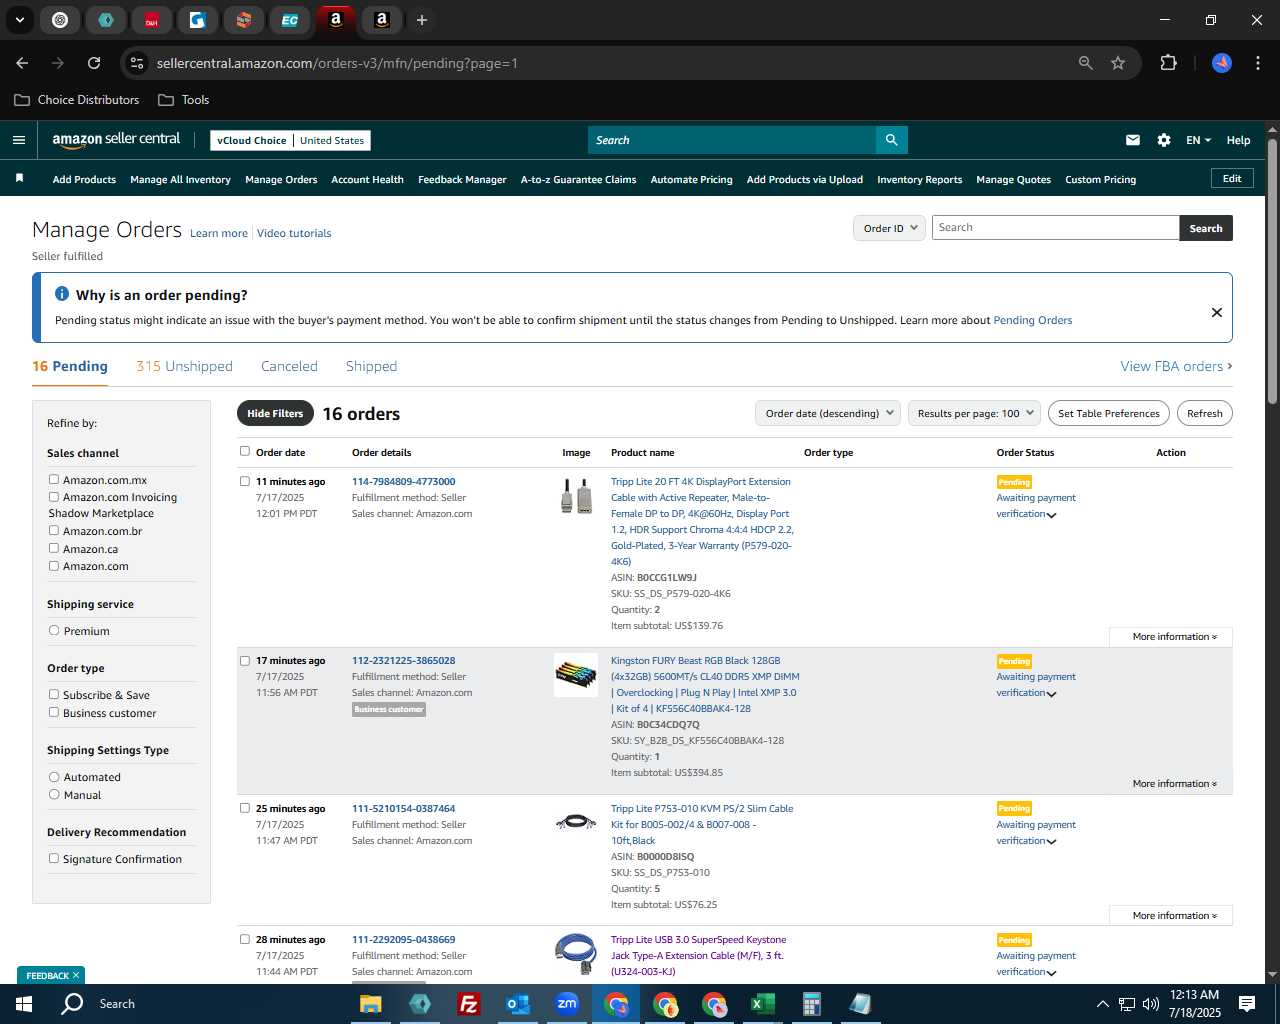Image resolution: width=1280 pixels, height=1024 pixels.
Task: Open the tab search dropdown arrow
Action: click(20, 20)
